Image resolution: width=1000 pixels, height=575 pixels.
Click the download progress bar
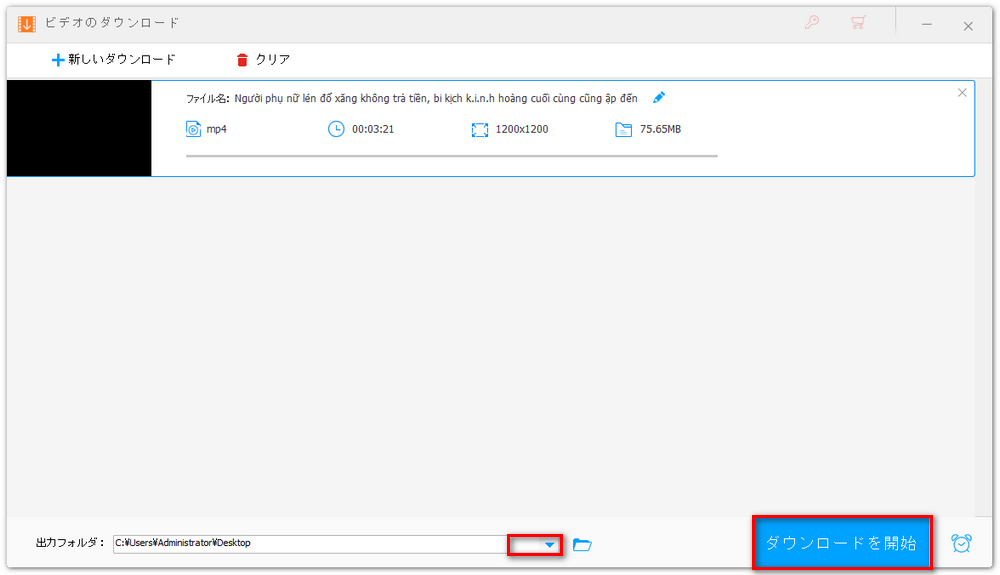pyautogui.click(x=451, y=156)
